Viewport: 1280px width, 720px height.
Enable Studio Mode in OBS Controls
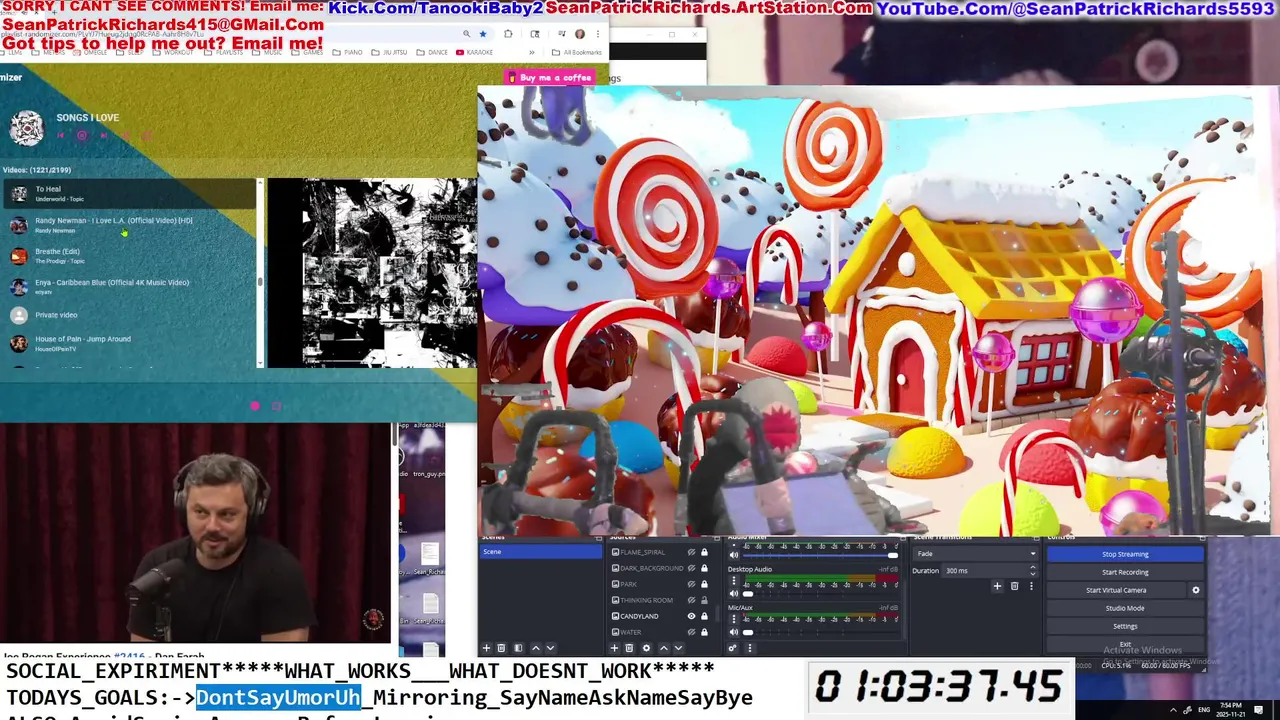click(x=1125, y=608)
